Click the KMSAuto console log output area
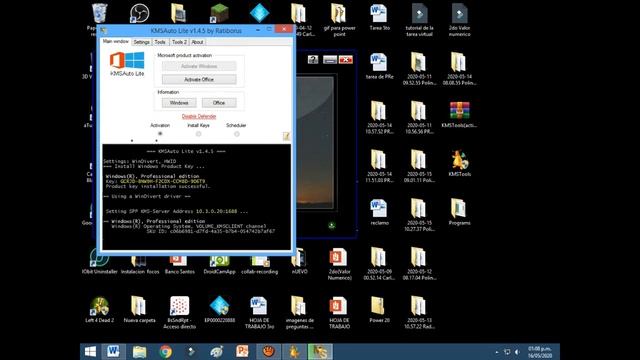This screenshot has width=640, height=360. (x=196, y=197)
